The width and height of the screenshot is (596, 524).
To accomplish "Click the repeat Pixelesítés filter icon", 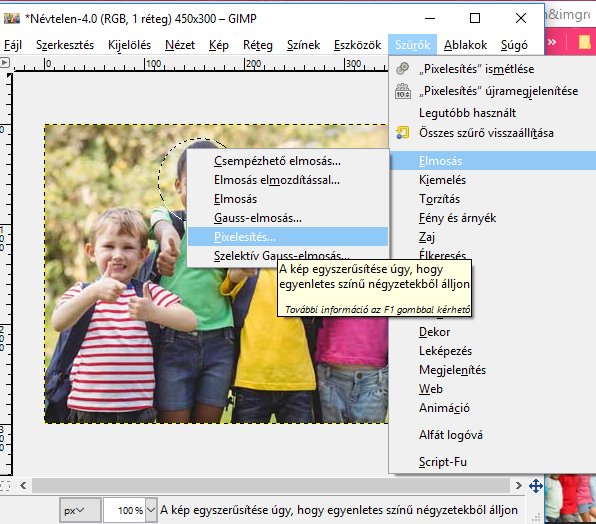I will (403, 69).
